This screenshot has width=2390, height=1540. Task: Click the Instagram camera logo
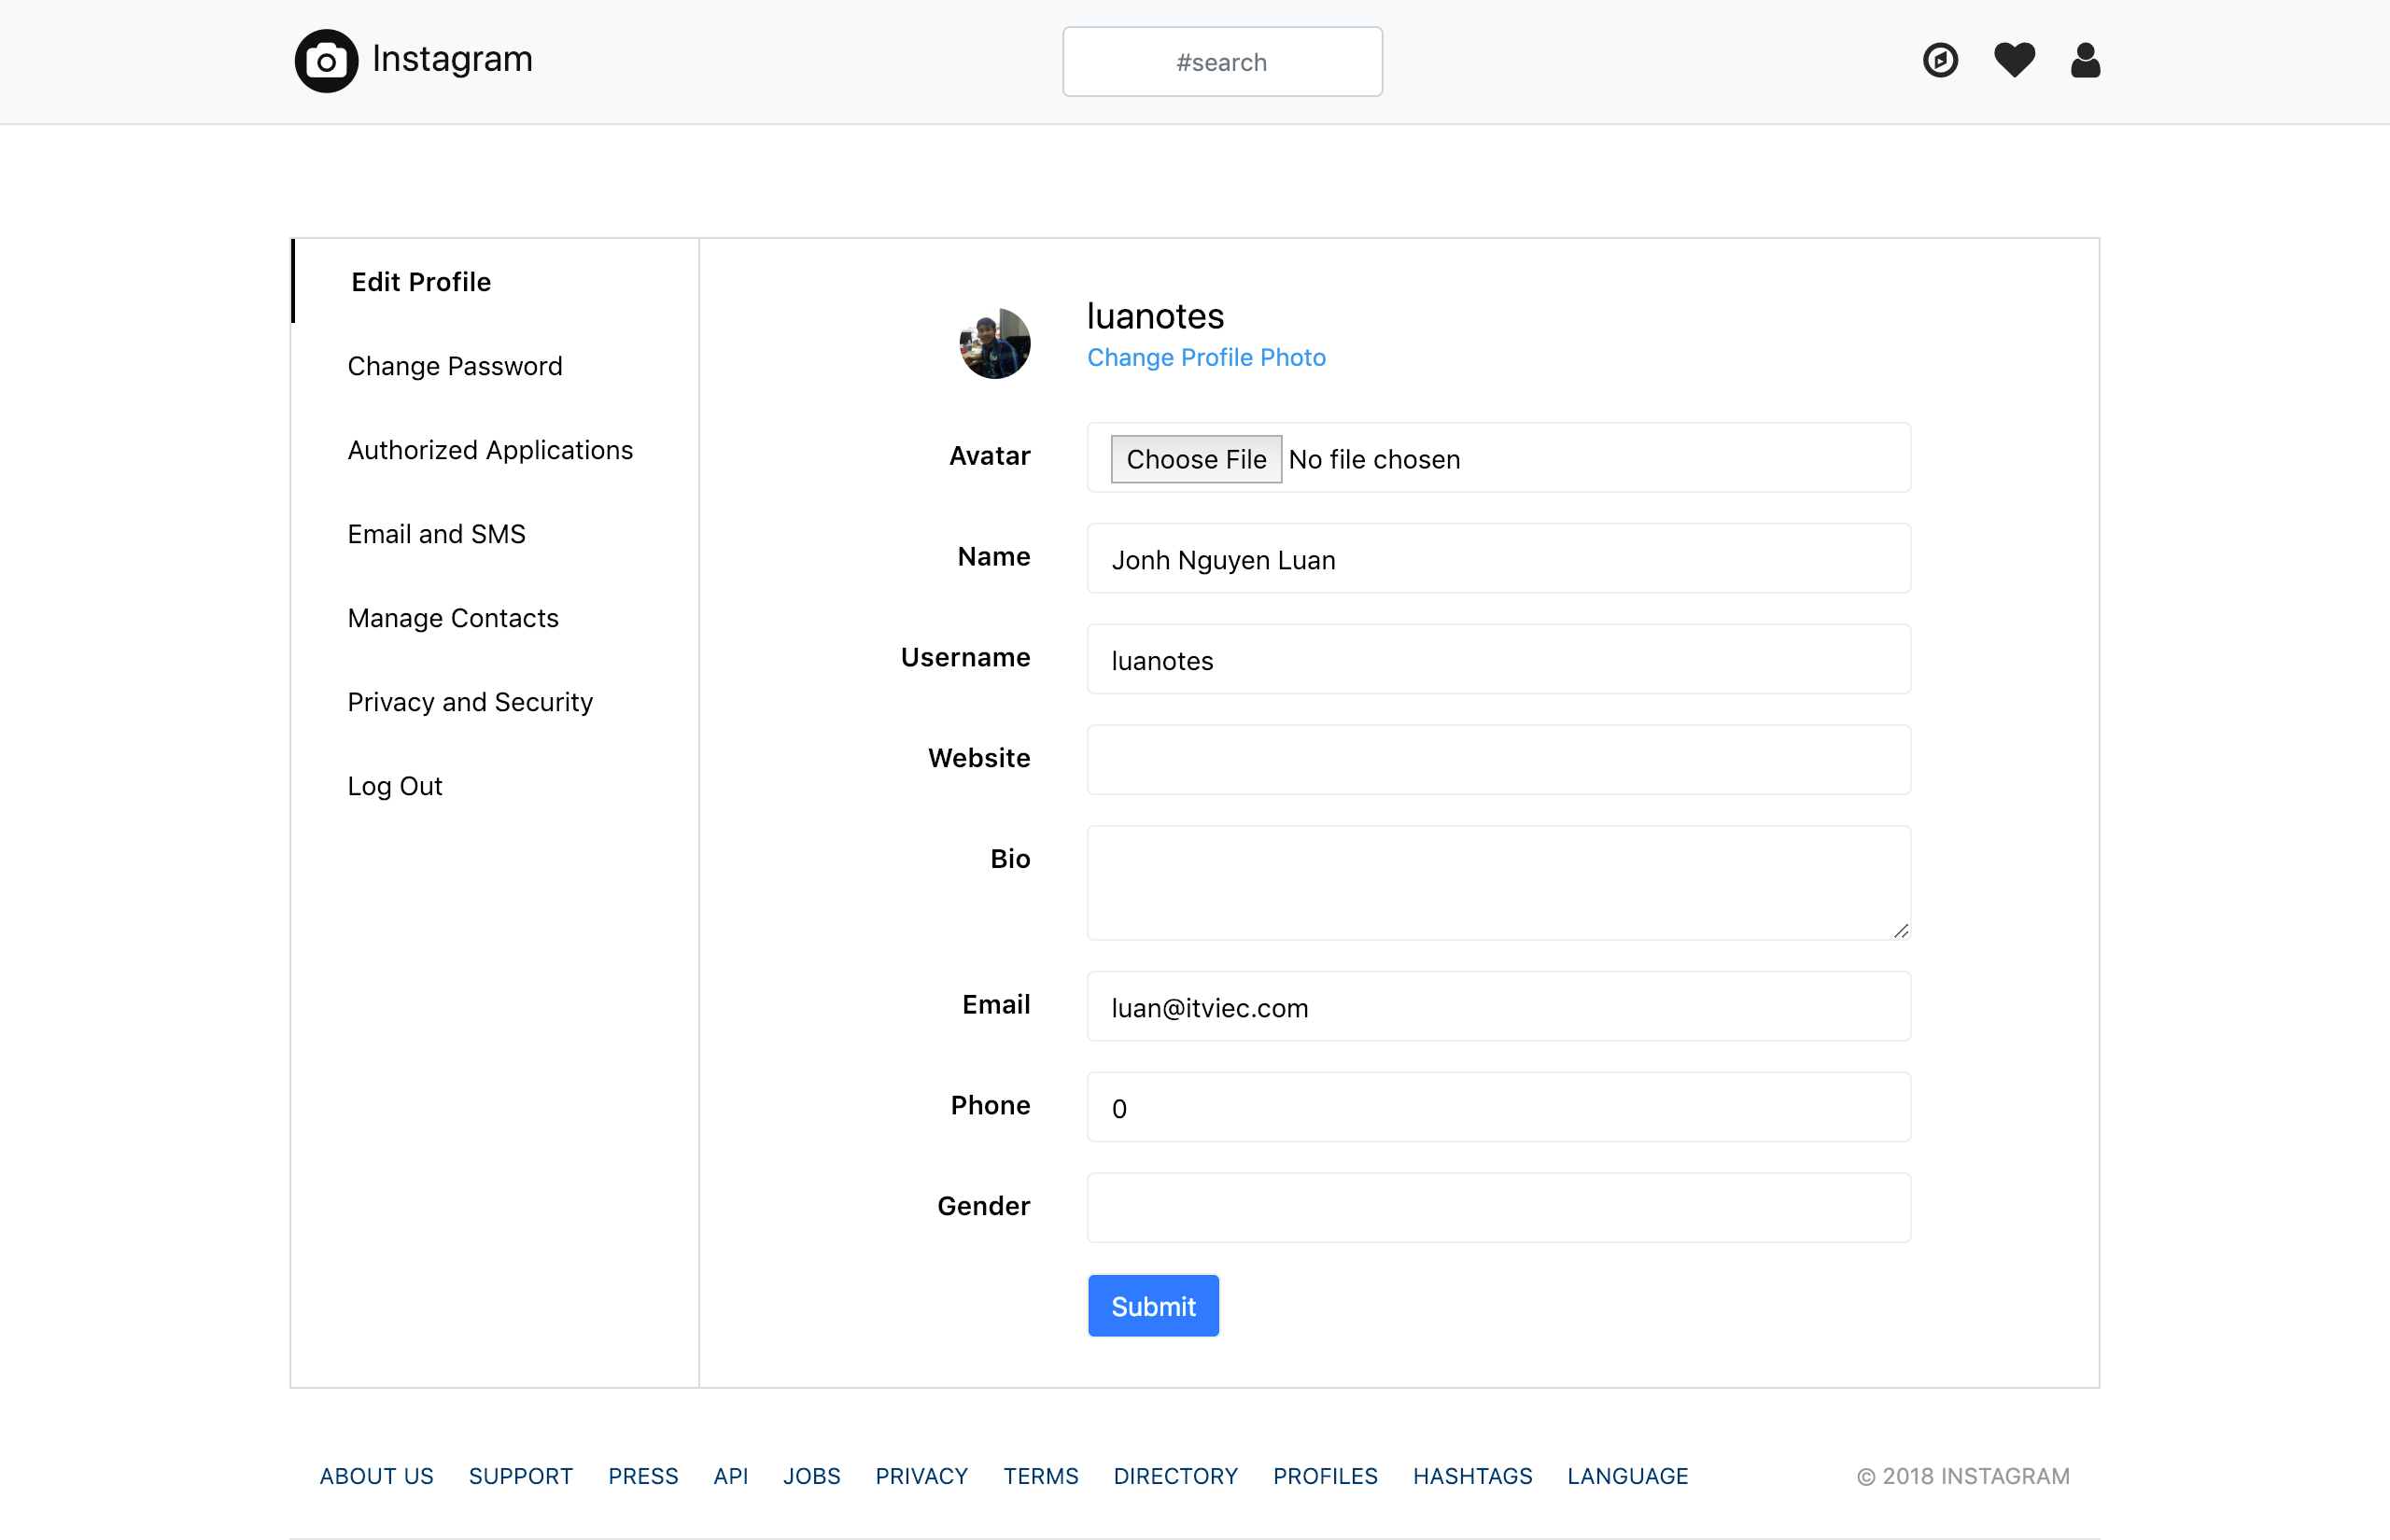coord(325,60)
